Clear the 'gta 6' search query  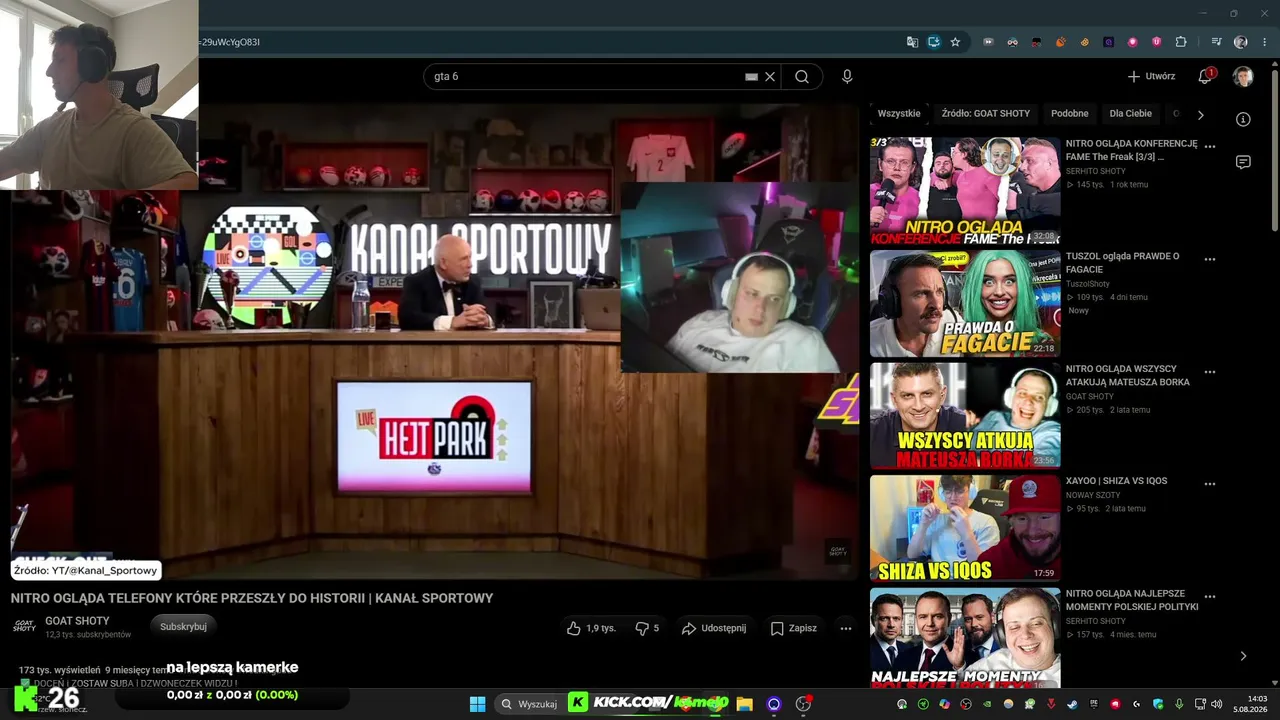click(770, 76)
